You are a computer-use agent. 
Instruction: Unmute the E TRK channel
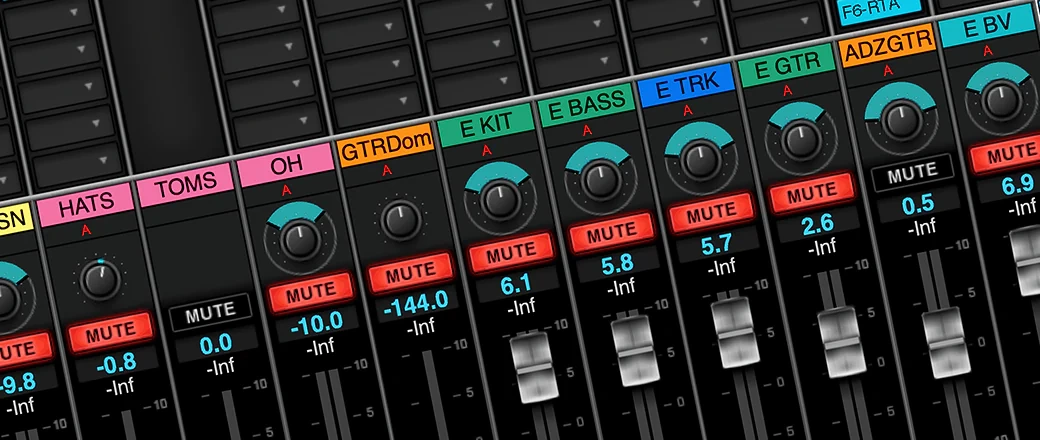(712, 212)
